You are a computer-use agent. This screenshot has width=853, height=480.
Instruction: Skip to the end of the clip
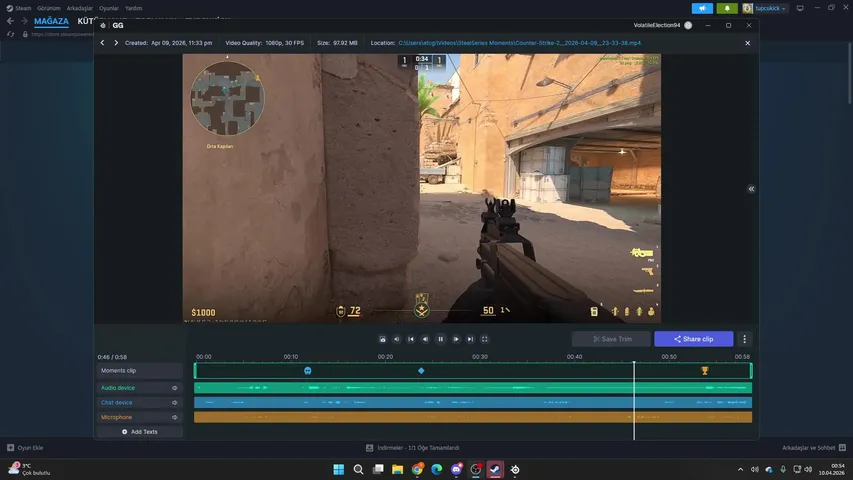pyautogui.click(x=471, y=339)
